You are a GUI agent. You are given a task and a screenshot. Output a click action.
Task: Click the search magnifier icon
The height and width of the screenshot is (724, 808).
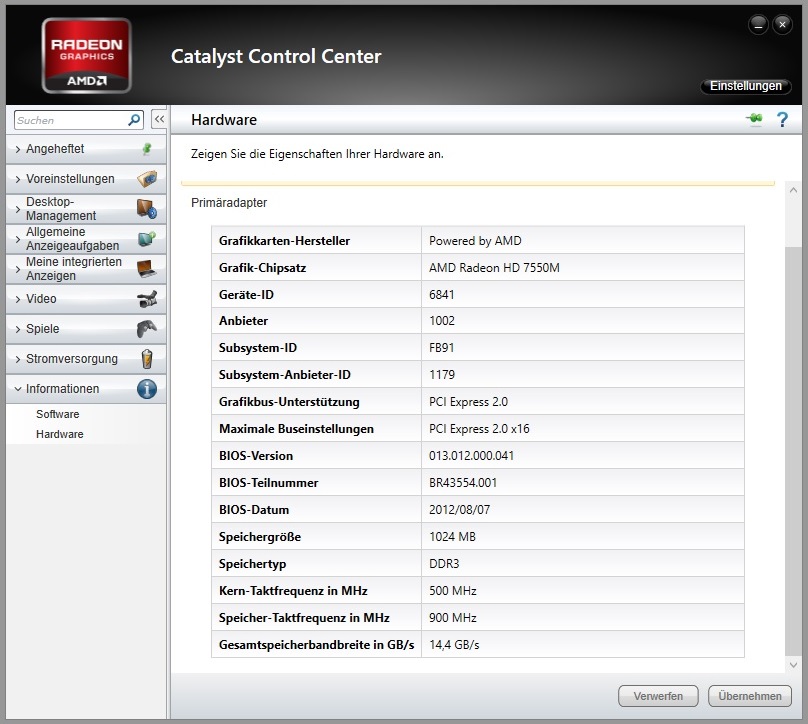pos(134,120)
